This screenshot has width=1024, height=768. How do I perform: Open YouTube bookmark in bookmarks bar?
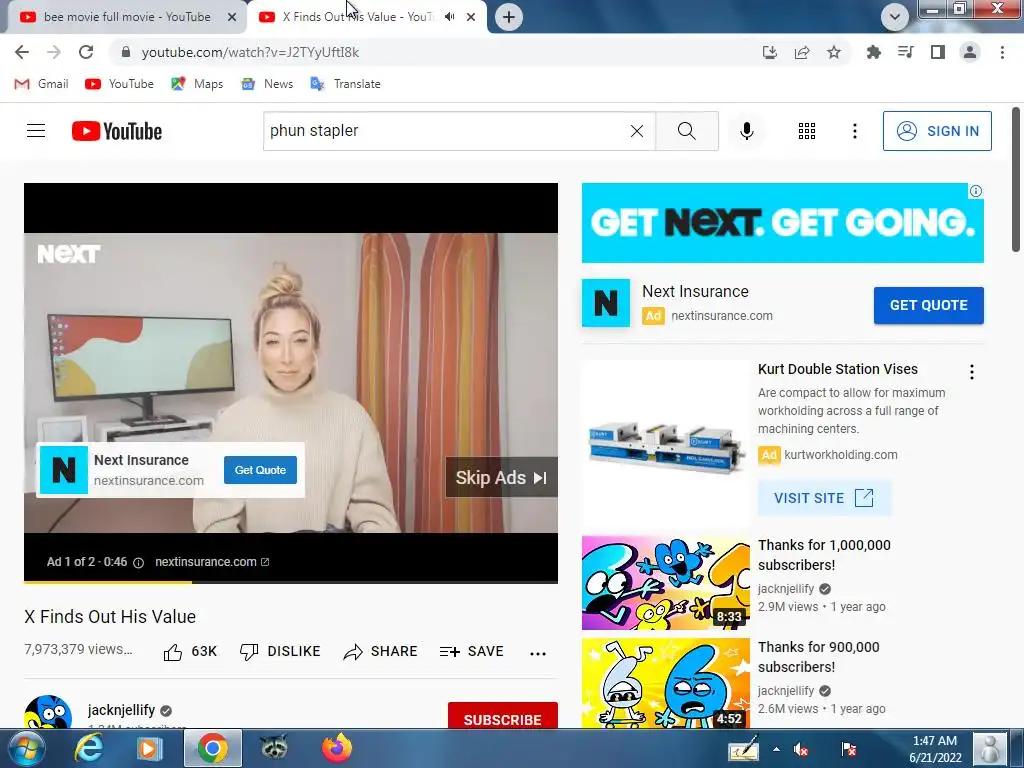tap(120, 84)
